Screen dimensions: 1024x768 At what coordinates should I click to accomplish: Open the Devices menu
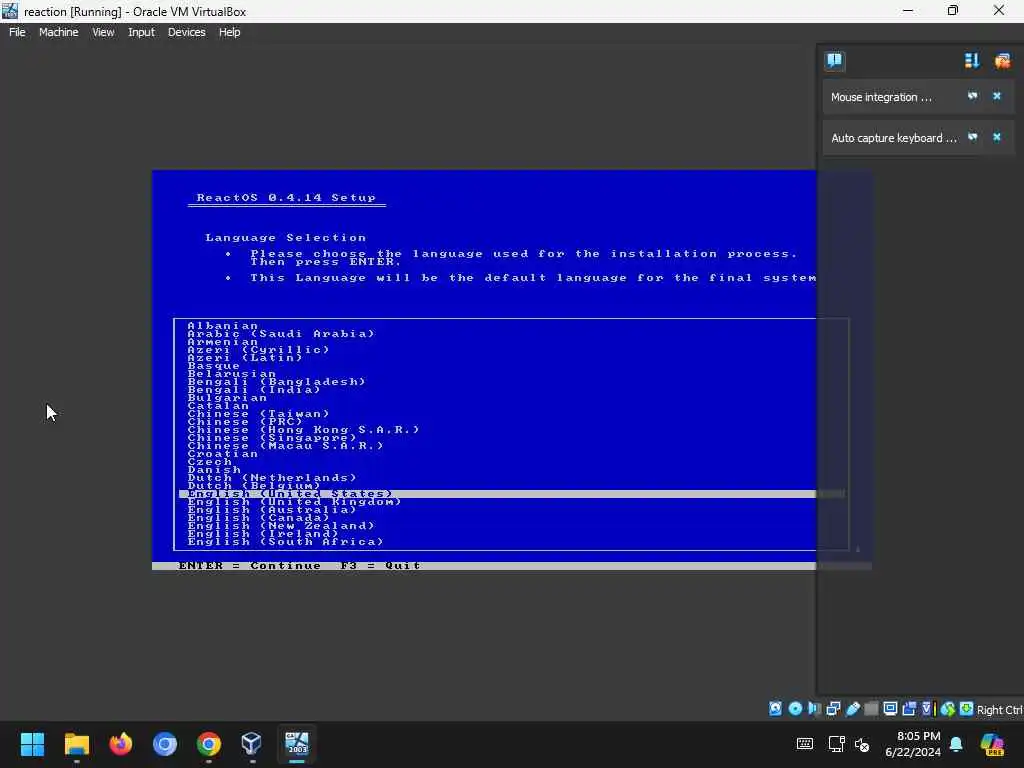point(186,32)
